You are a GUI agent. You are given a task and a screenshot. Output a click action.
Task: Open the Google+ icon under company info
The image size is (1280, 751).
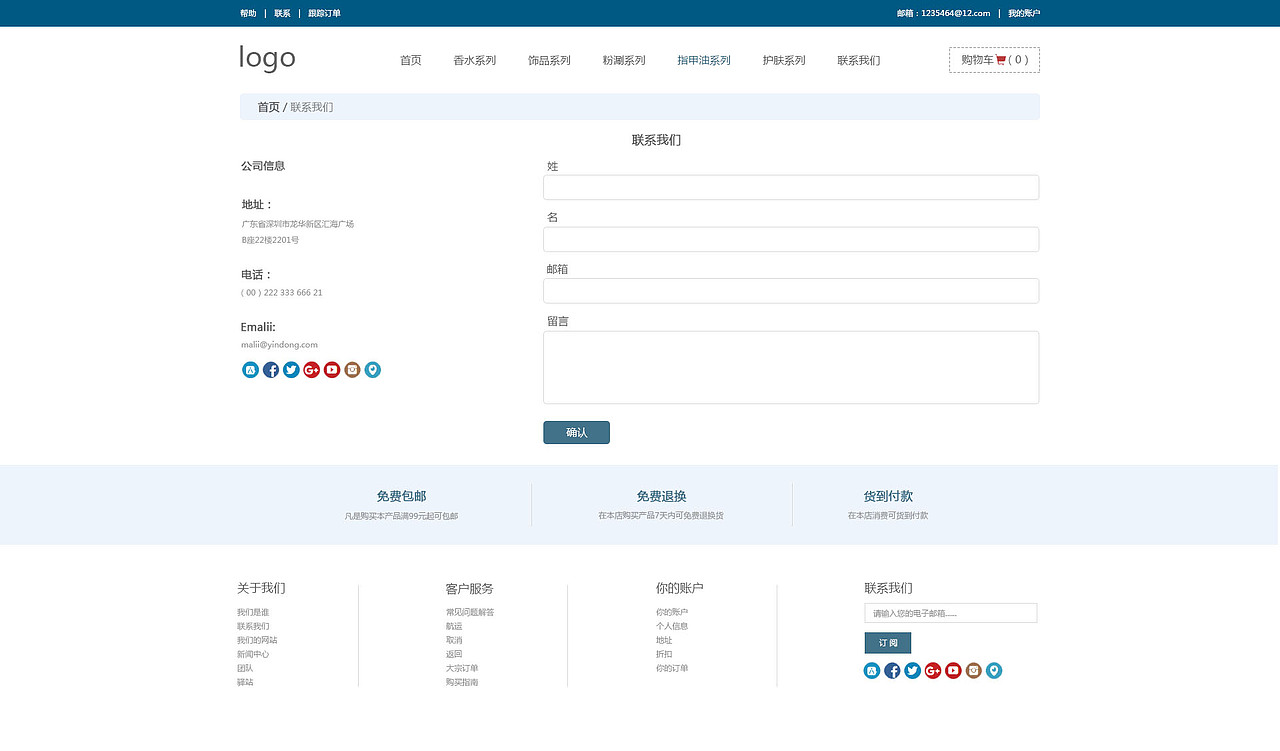pos(312,370)
